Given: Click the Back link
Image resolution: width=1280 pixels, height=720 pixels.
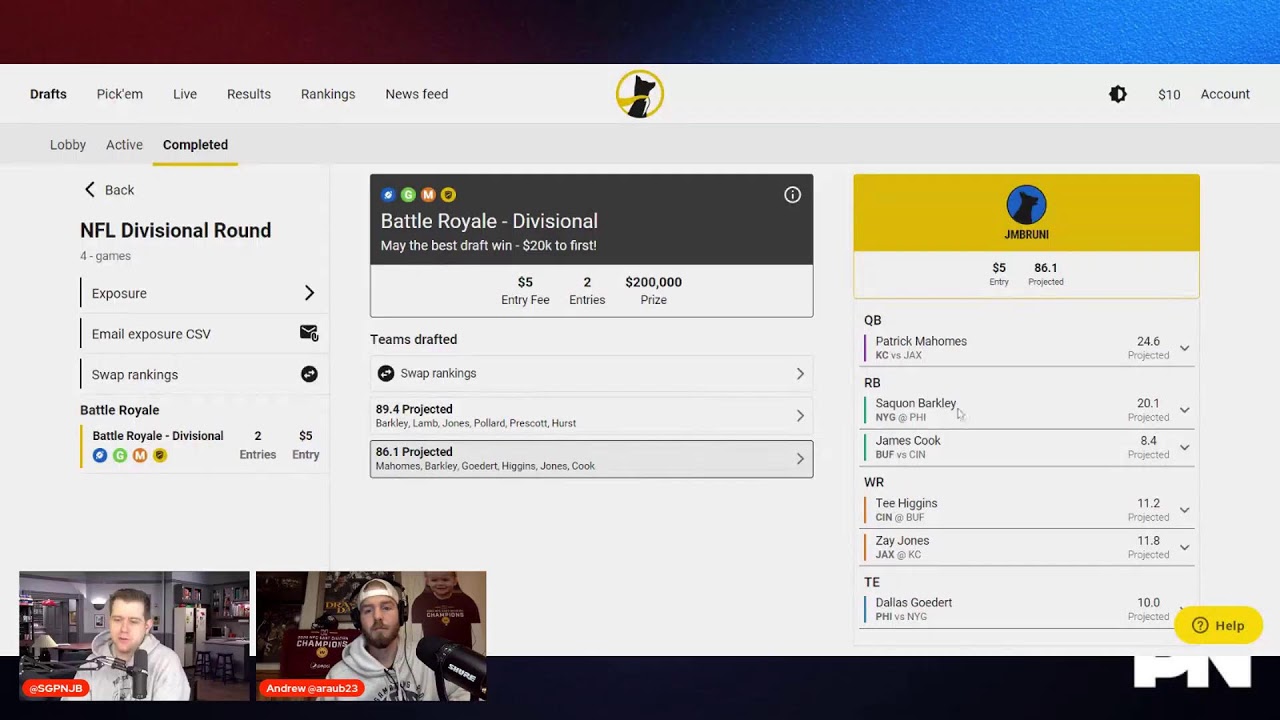Looking at the screenshot, I should (119, 190).
